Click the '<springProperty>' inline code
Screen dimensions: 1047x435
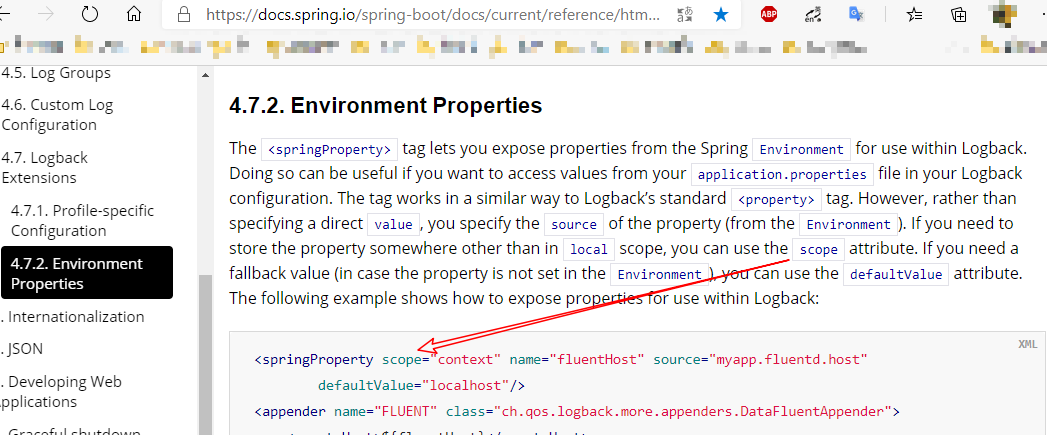tap(329, 149)
